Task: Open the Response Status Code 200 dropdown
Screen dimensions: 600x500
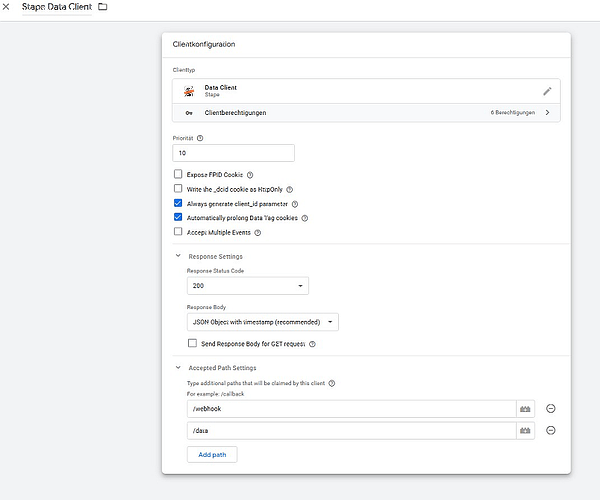Action: (x=248, y=286)
